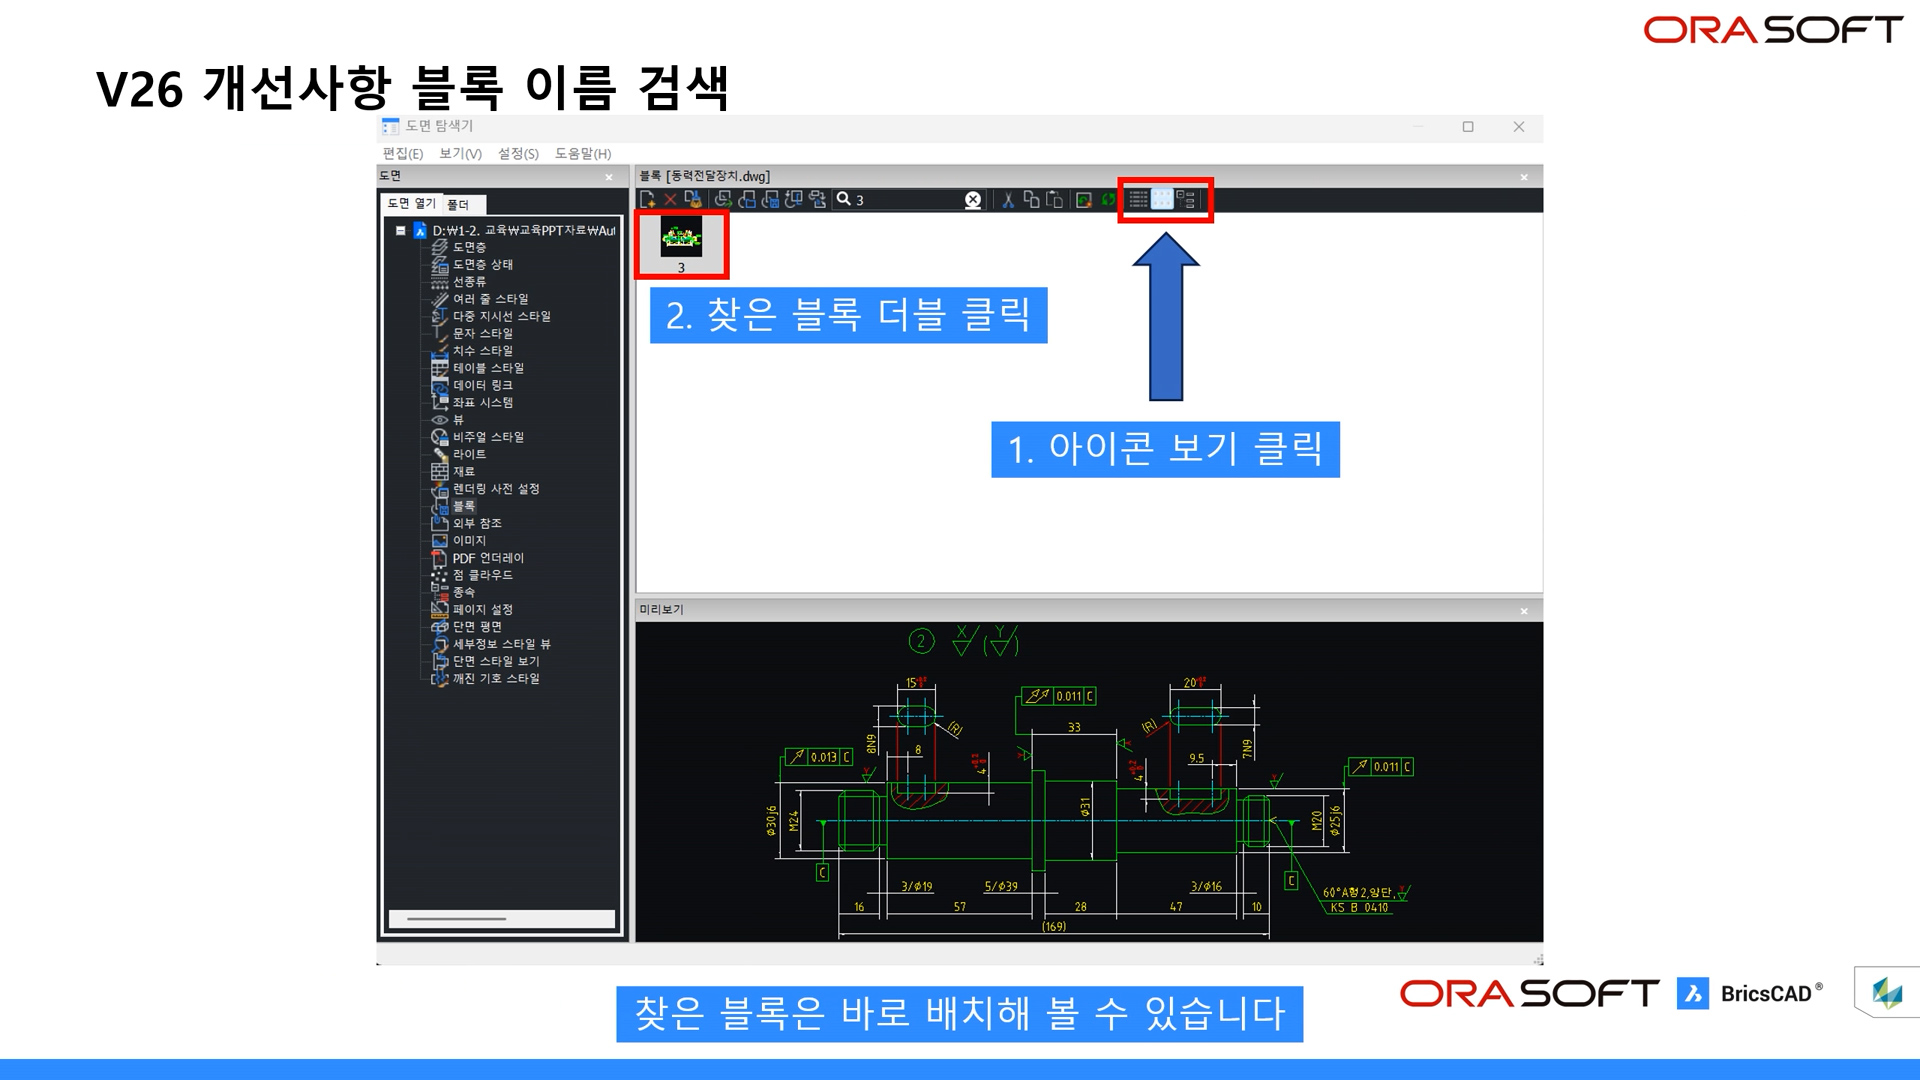Select the 도면 열기 tab
The height and width of the screenshot is (1080, 1920).
[x=410, y=203]
